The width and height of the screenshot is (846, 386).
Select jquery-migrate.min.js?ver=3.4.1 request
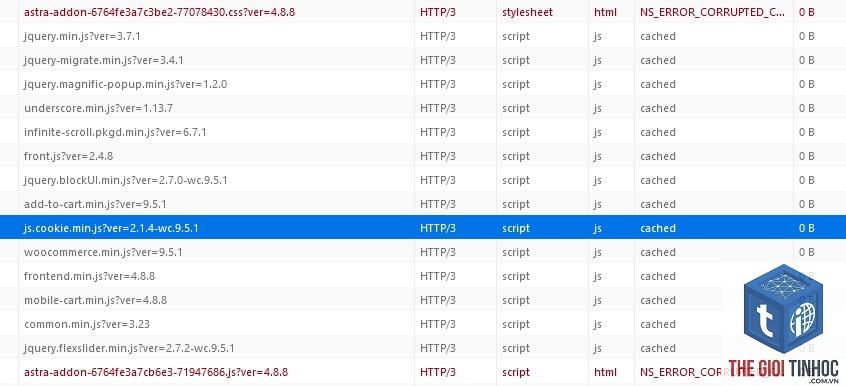click(x=423, y=60)
